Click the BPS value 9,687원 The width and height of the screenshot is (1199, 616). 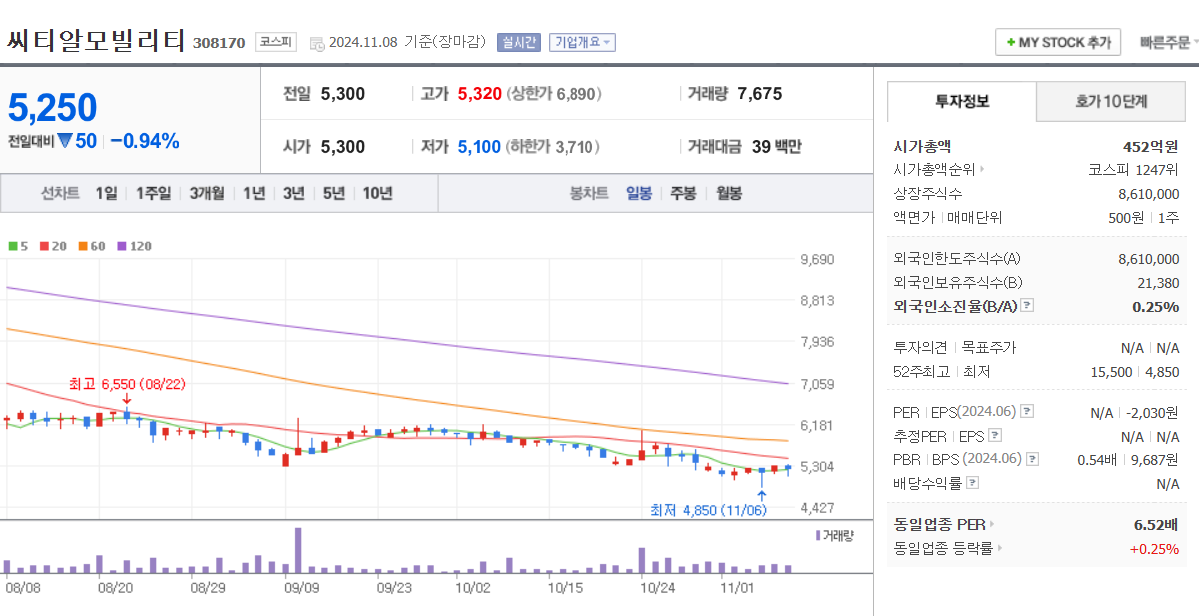1153,459
